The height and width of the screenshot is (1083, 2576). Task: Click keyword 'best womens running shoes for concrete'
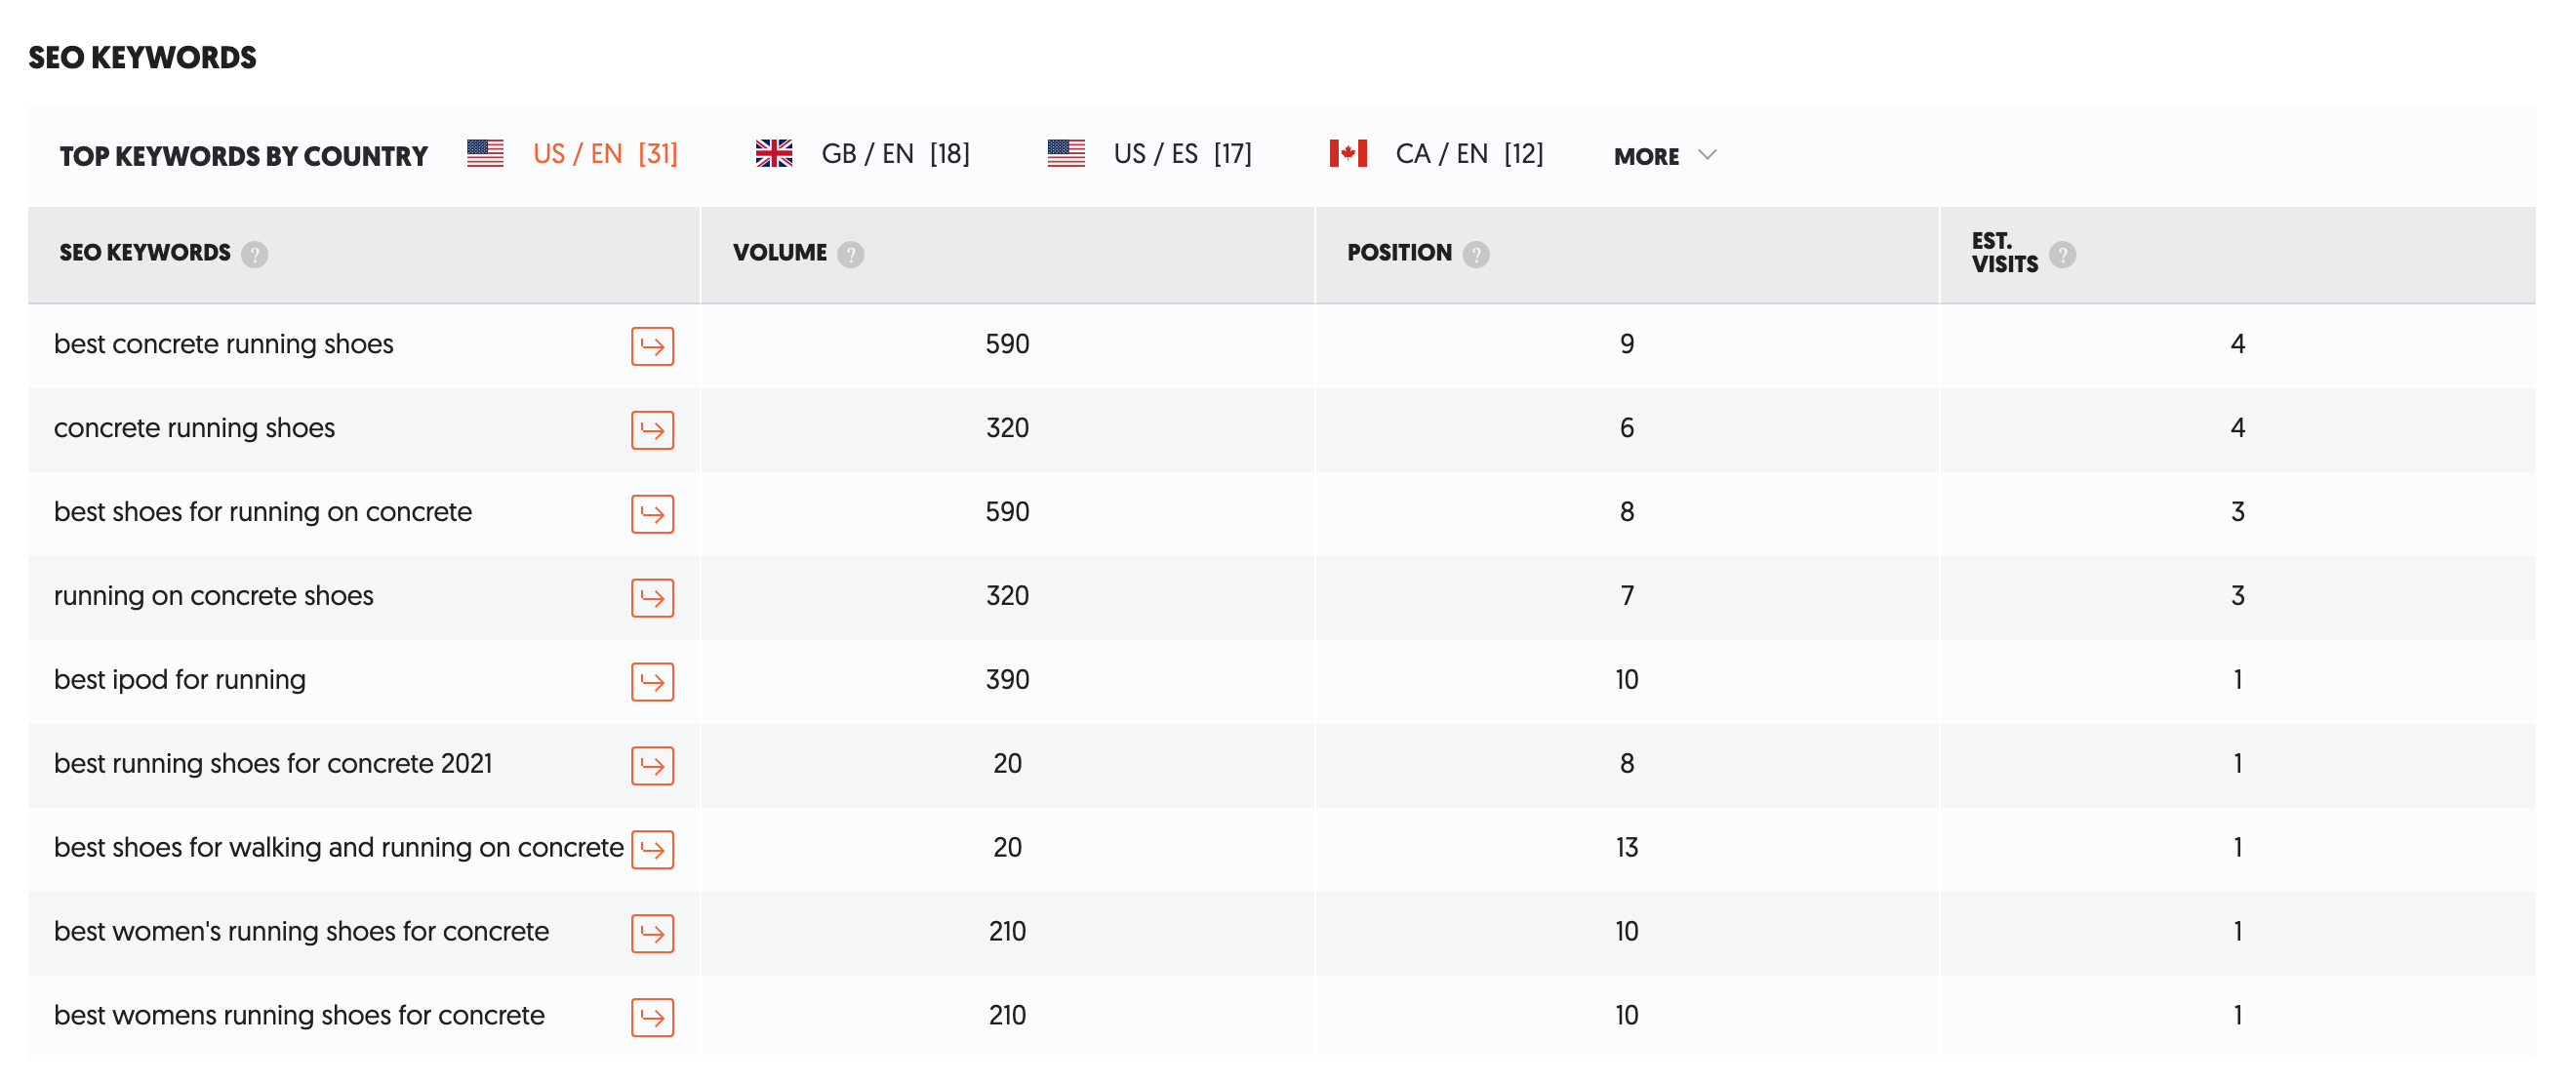click(299, 1016)
